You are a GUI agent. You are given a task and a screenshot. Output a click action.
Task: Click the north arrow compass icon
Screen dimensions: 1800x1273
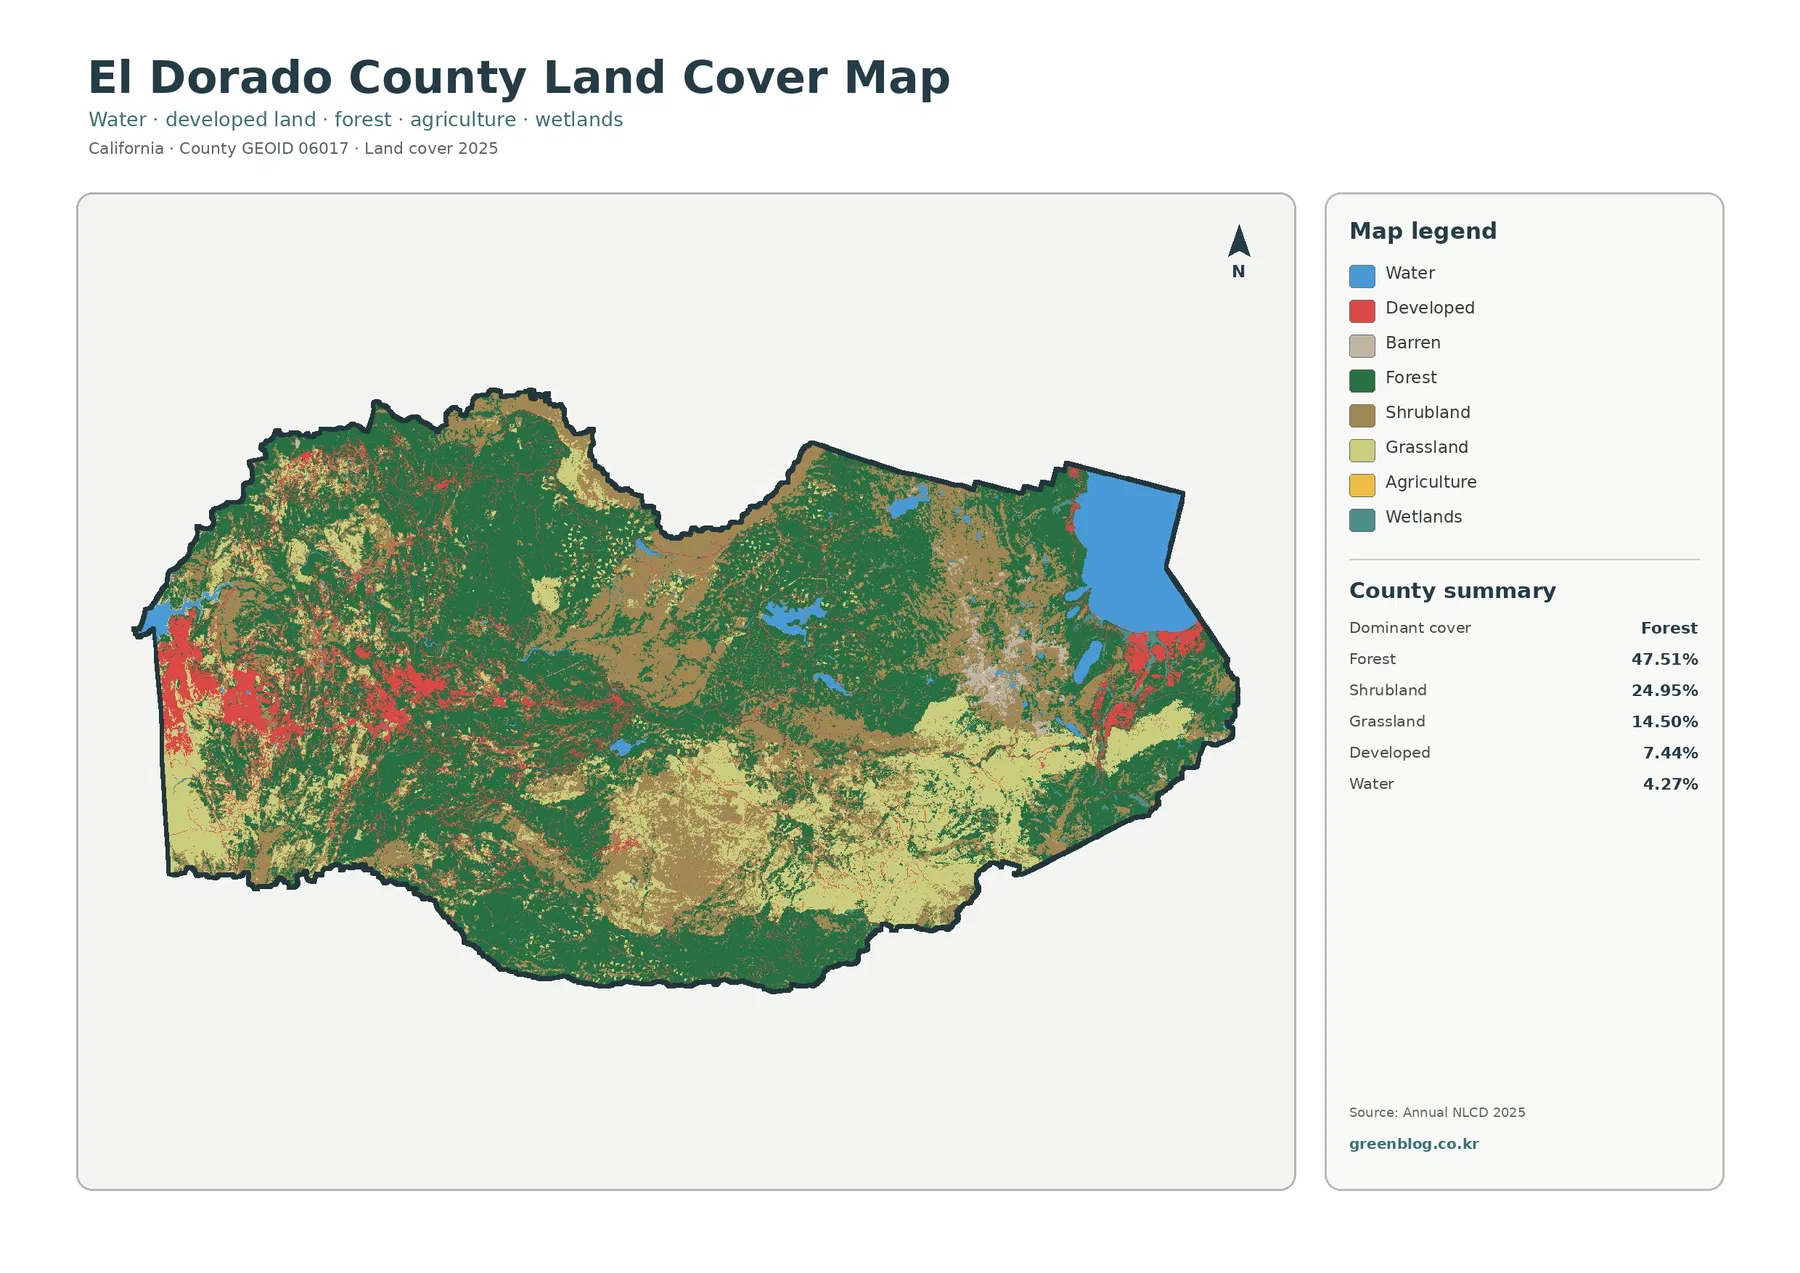[x=1239, y=251]
